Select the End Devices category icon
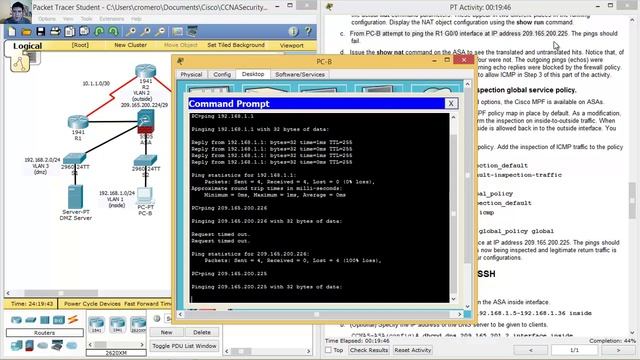 point(17,346)
